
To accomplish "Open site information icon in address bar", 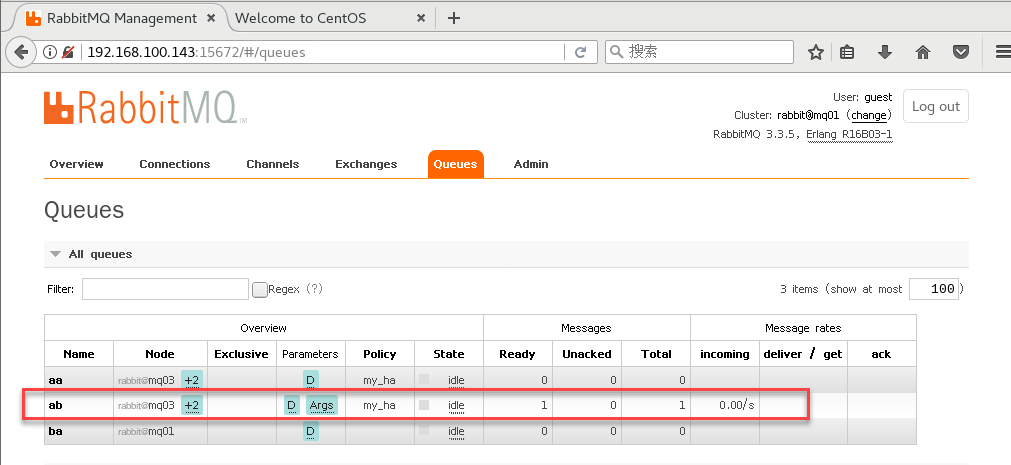I will [x=50, y=52].
